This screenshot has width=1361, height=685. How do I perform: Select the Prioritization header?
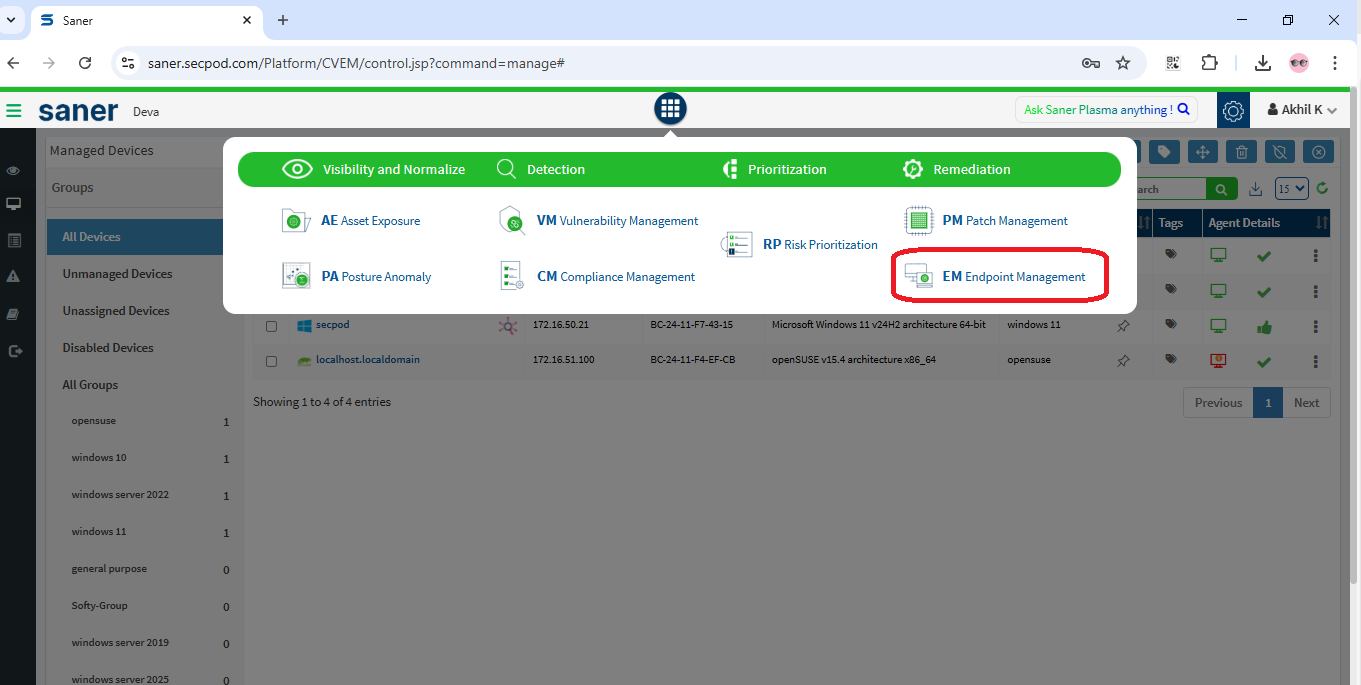click(x=774, y=170)
